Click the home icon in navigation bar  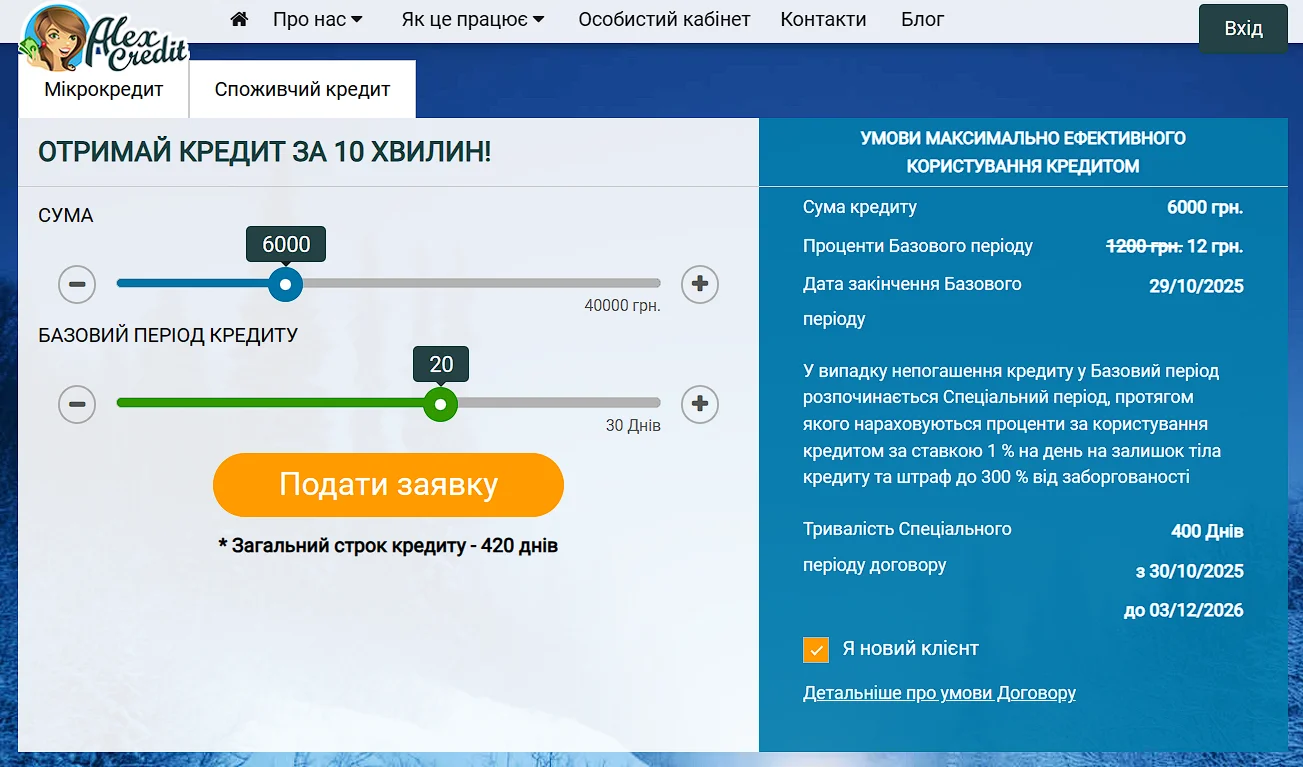239,19
